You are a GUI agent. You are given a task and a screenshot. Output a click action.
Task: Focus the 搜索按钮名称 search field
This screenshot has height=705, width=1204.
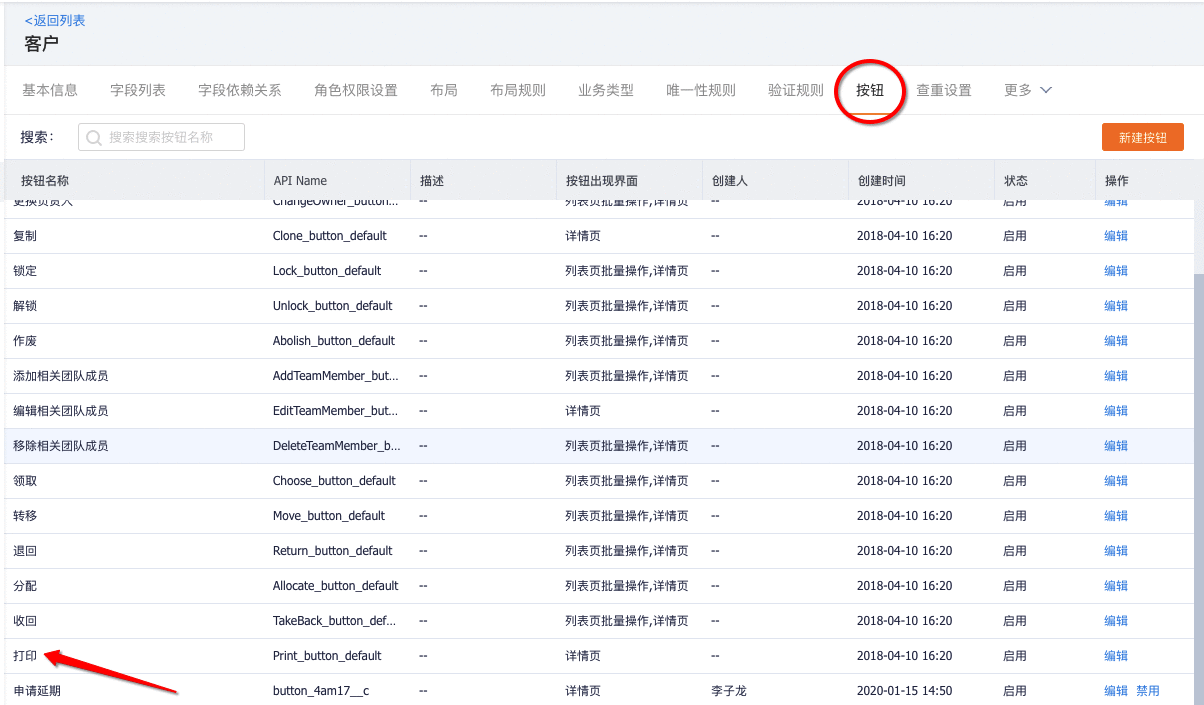point(161,138)
